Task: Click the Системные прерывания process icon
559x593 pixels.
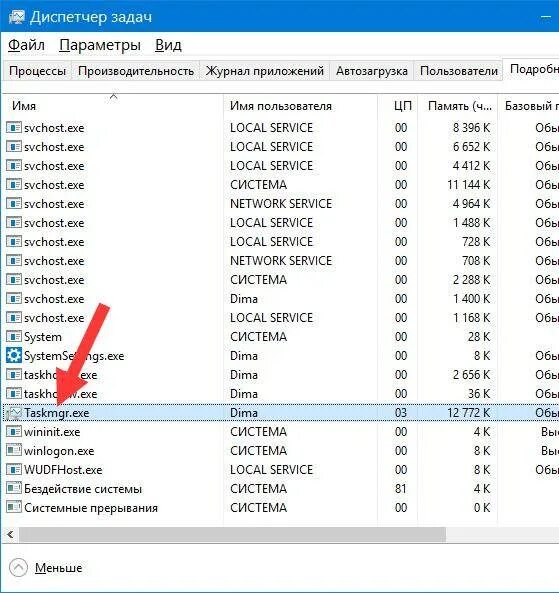Action: click(14, 508)
